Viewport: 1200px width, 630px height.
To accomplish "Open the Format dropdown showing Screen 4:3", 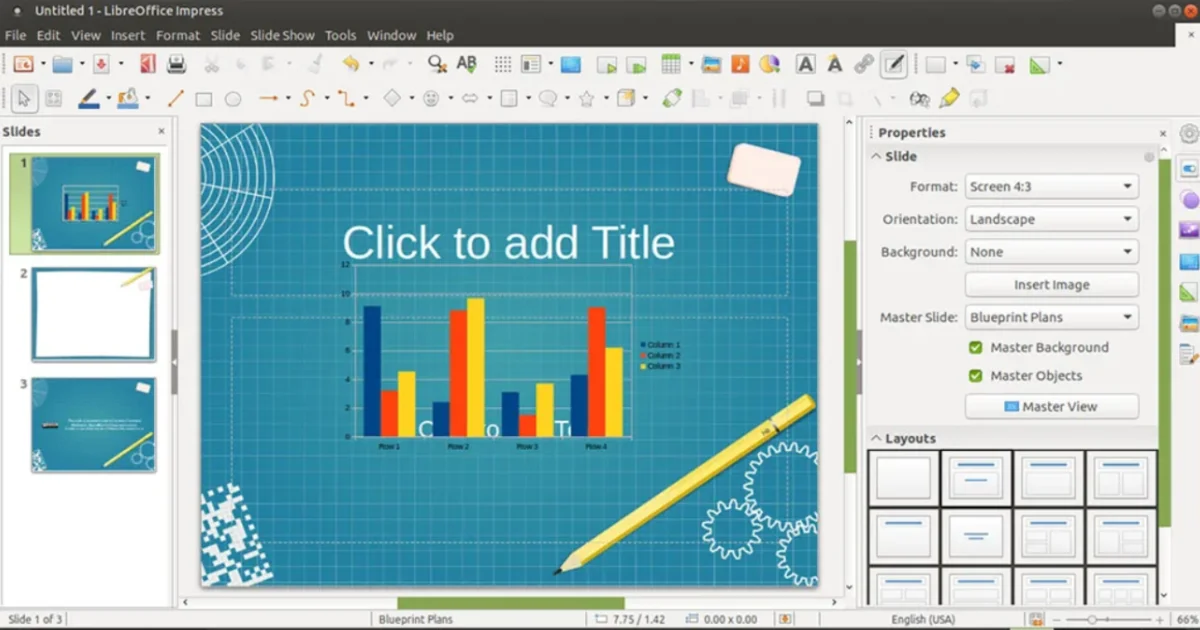I will pyautogui.click(x=1051, y=187).
